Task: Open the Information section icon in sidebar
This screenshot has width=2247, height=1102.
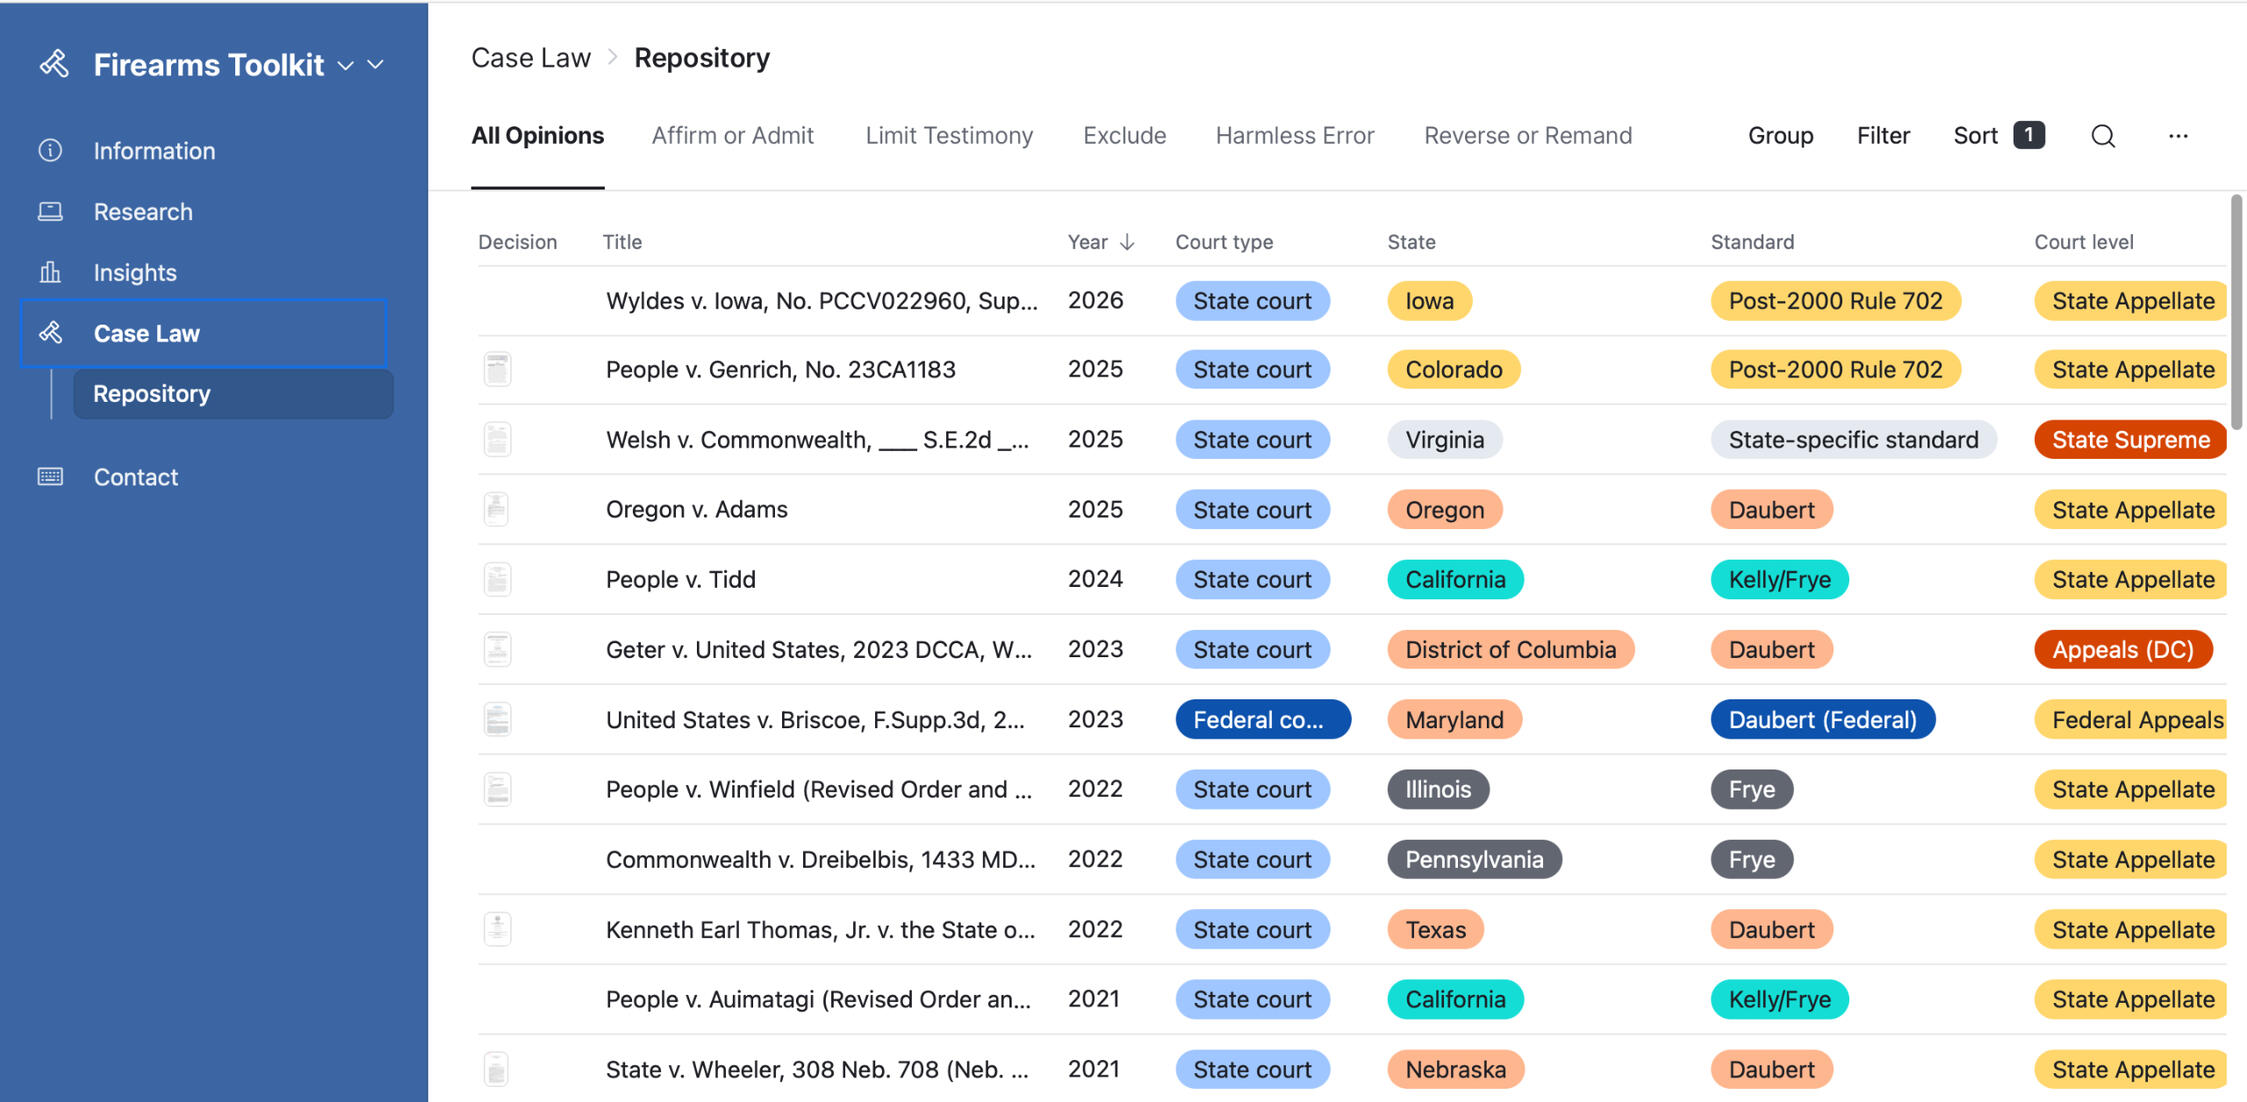Action: [x=51, y=150]
